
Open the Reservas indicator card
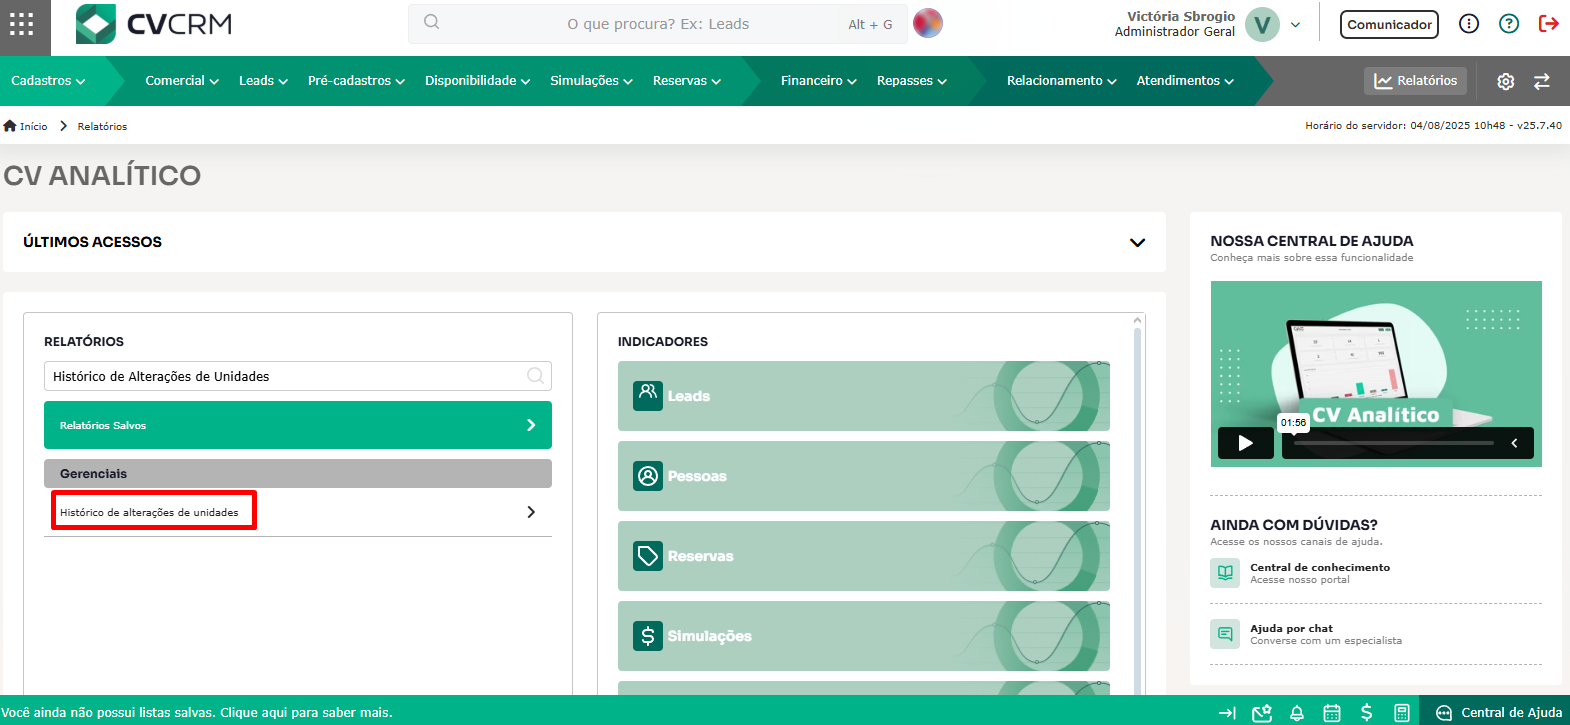pos(864,556)
